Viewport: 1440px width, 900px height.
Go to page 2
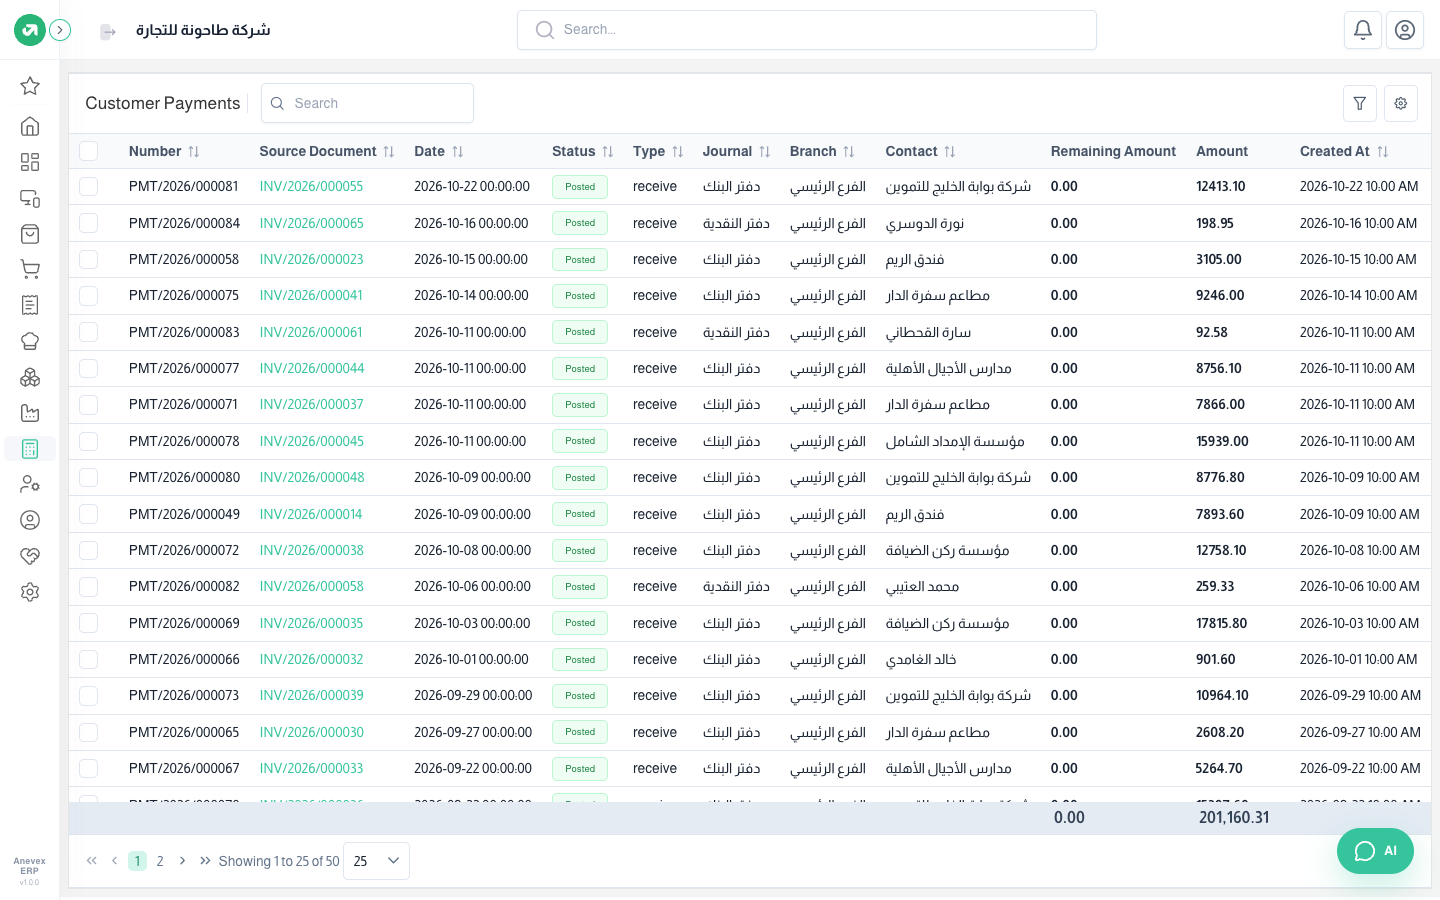pos(160,861)
